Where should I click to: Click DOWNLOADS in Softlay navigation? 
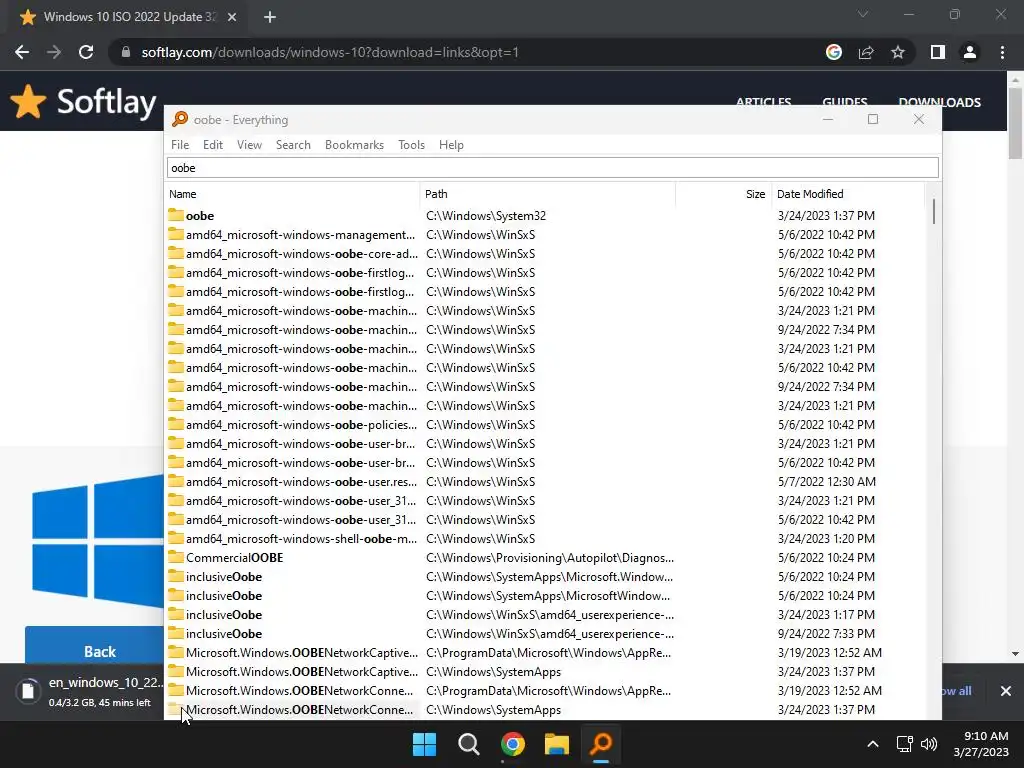[939, 103]
